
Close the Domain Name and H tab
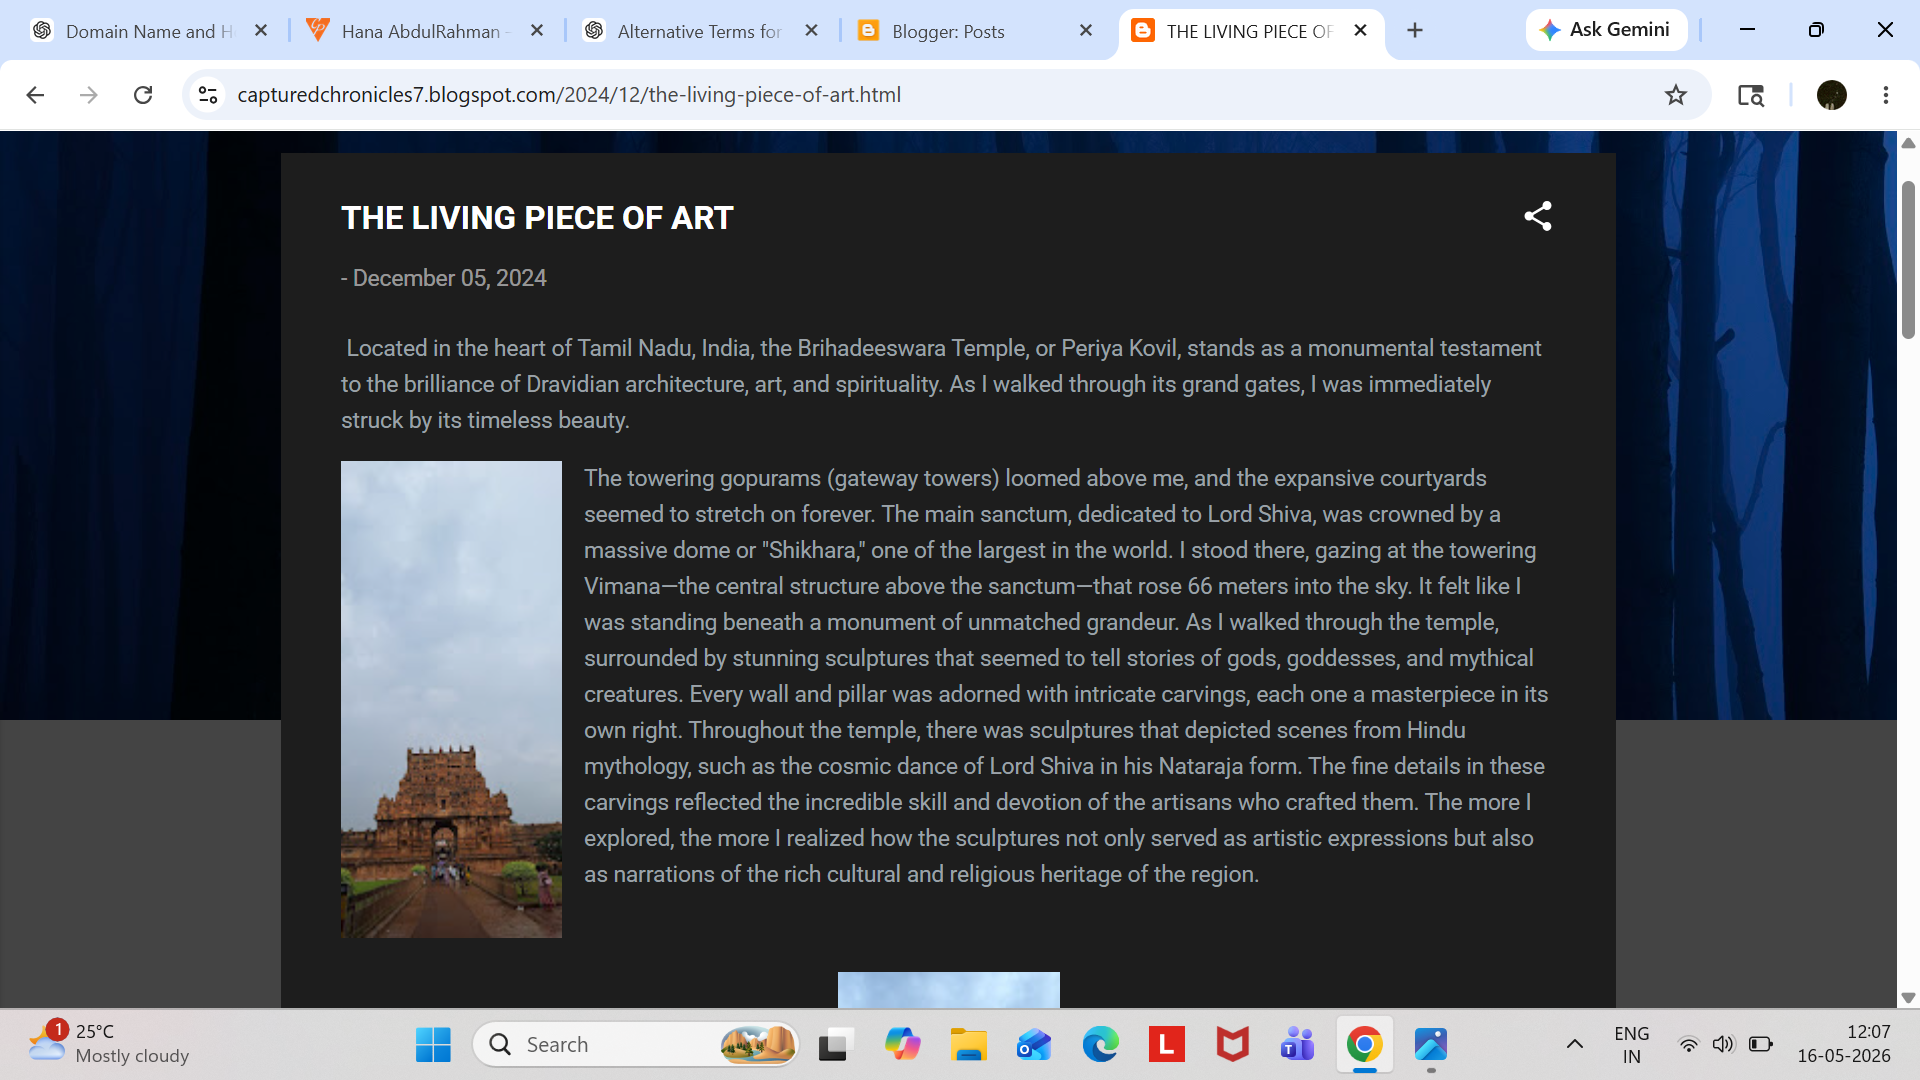click(261, 31)
